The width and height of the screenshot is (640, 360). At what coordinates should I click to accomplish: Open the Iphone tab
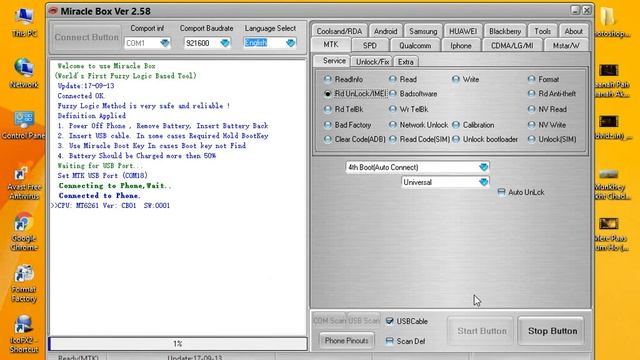(461, 45)
